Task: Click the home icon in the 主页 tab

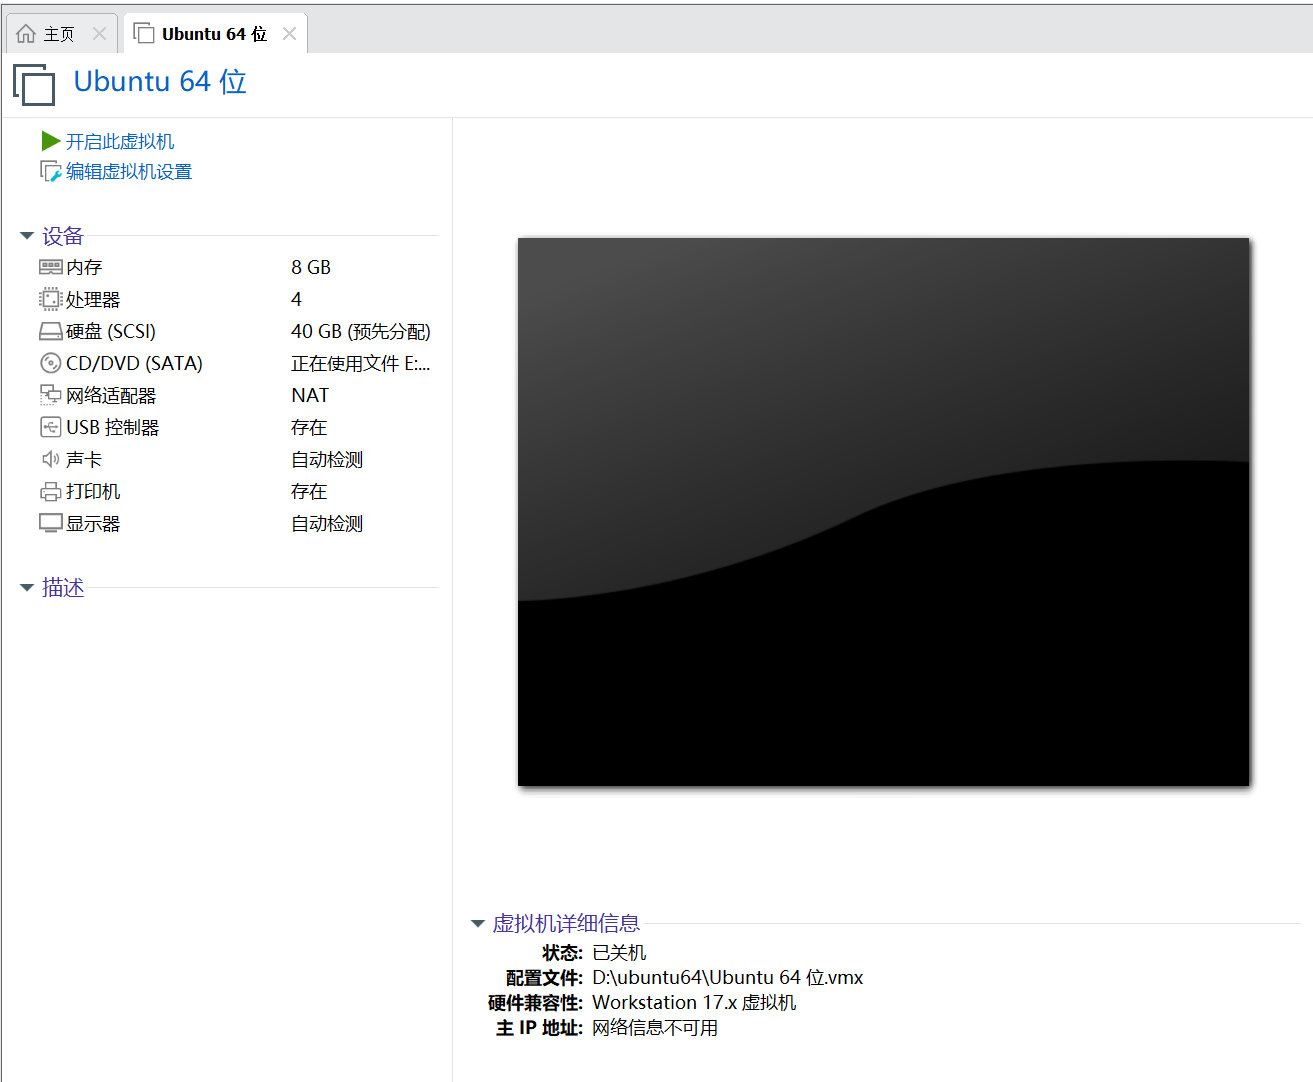Action: click(x=26, y=34)
